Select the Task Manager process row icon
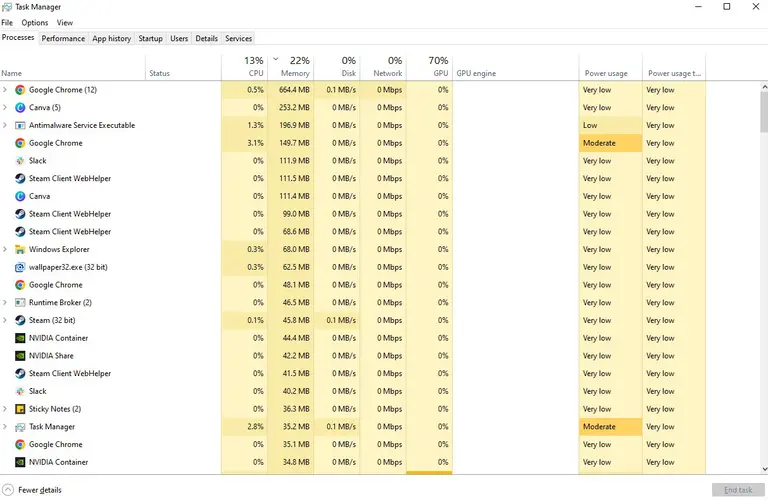Image resolution: width=768 pixels, height=504 pixels. click(x=20, y=427)
